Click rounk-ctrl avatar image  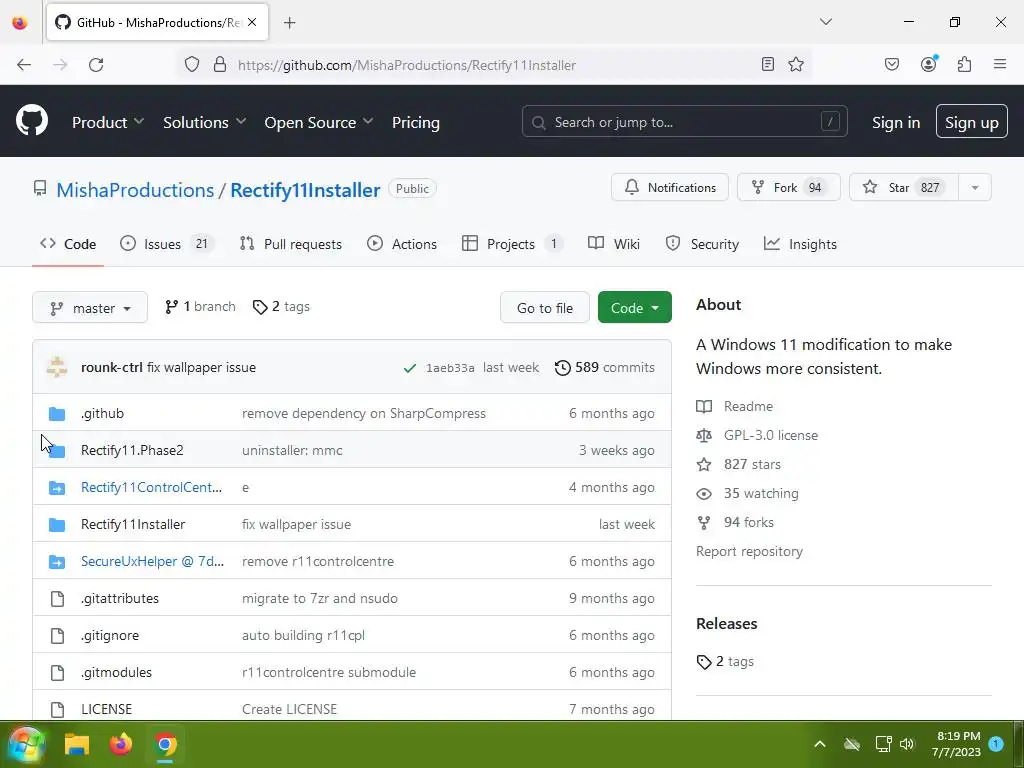[57, 367]
